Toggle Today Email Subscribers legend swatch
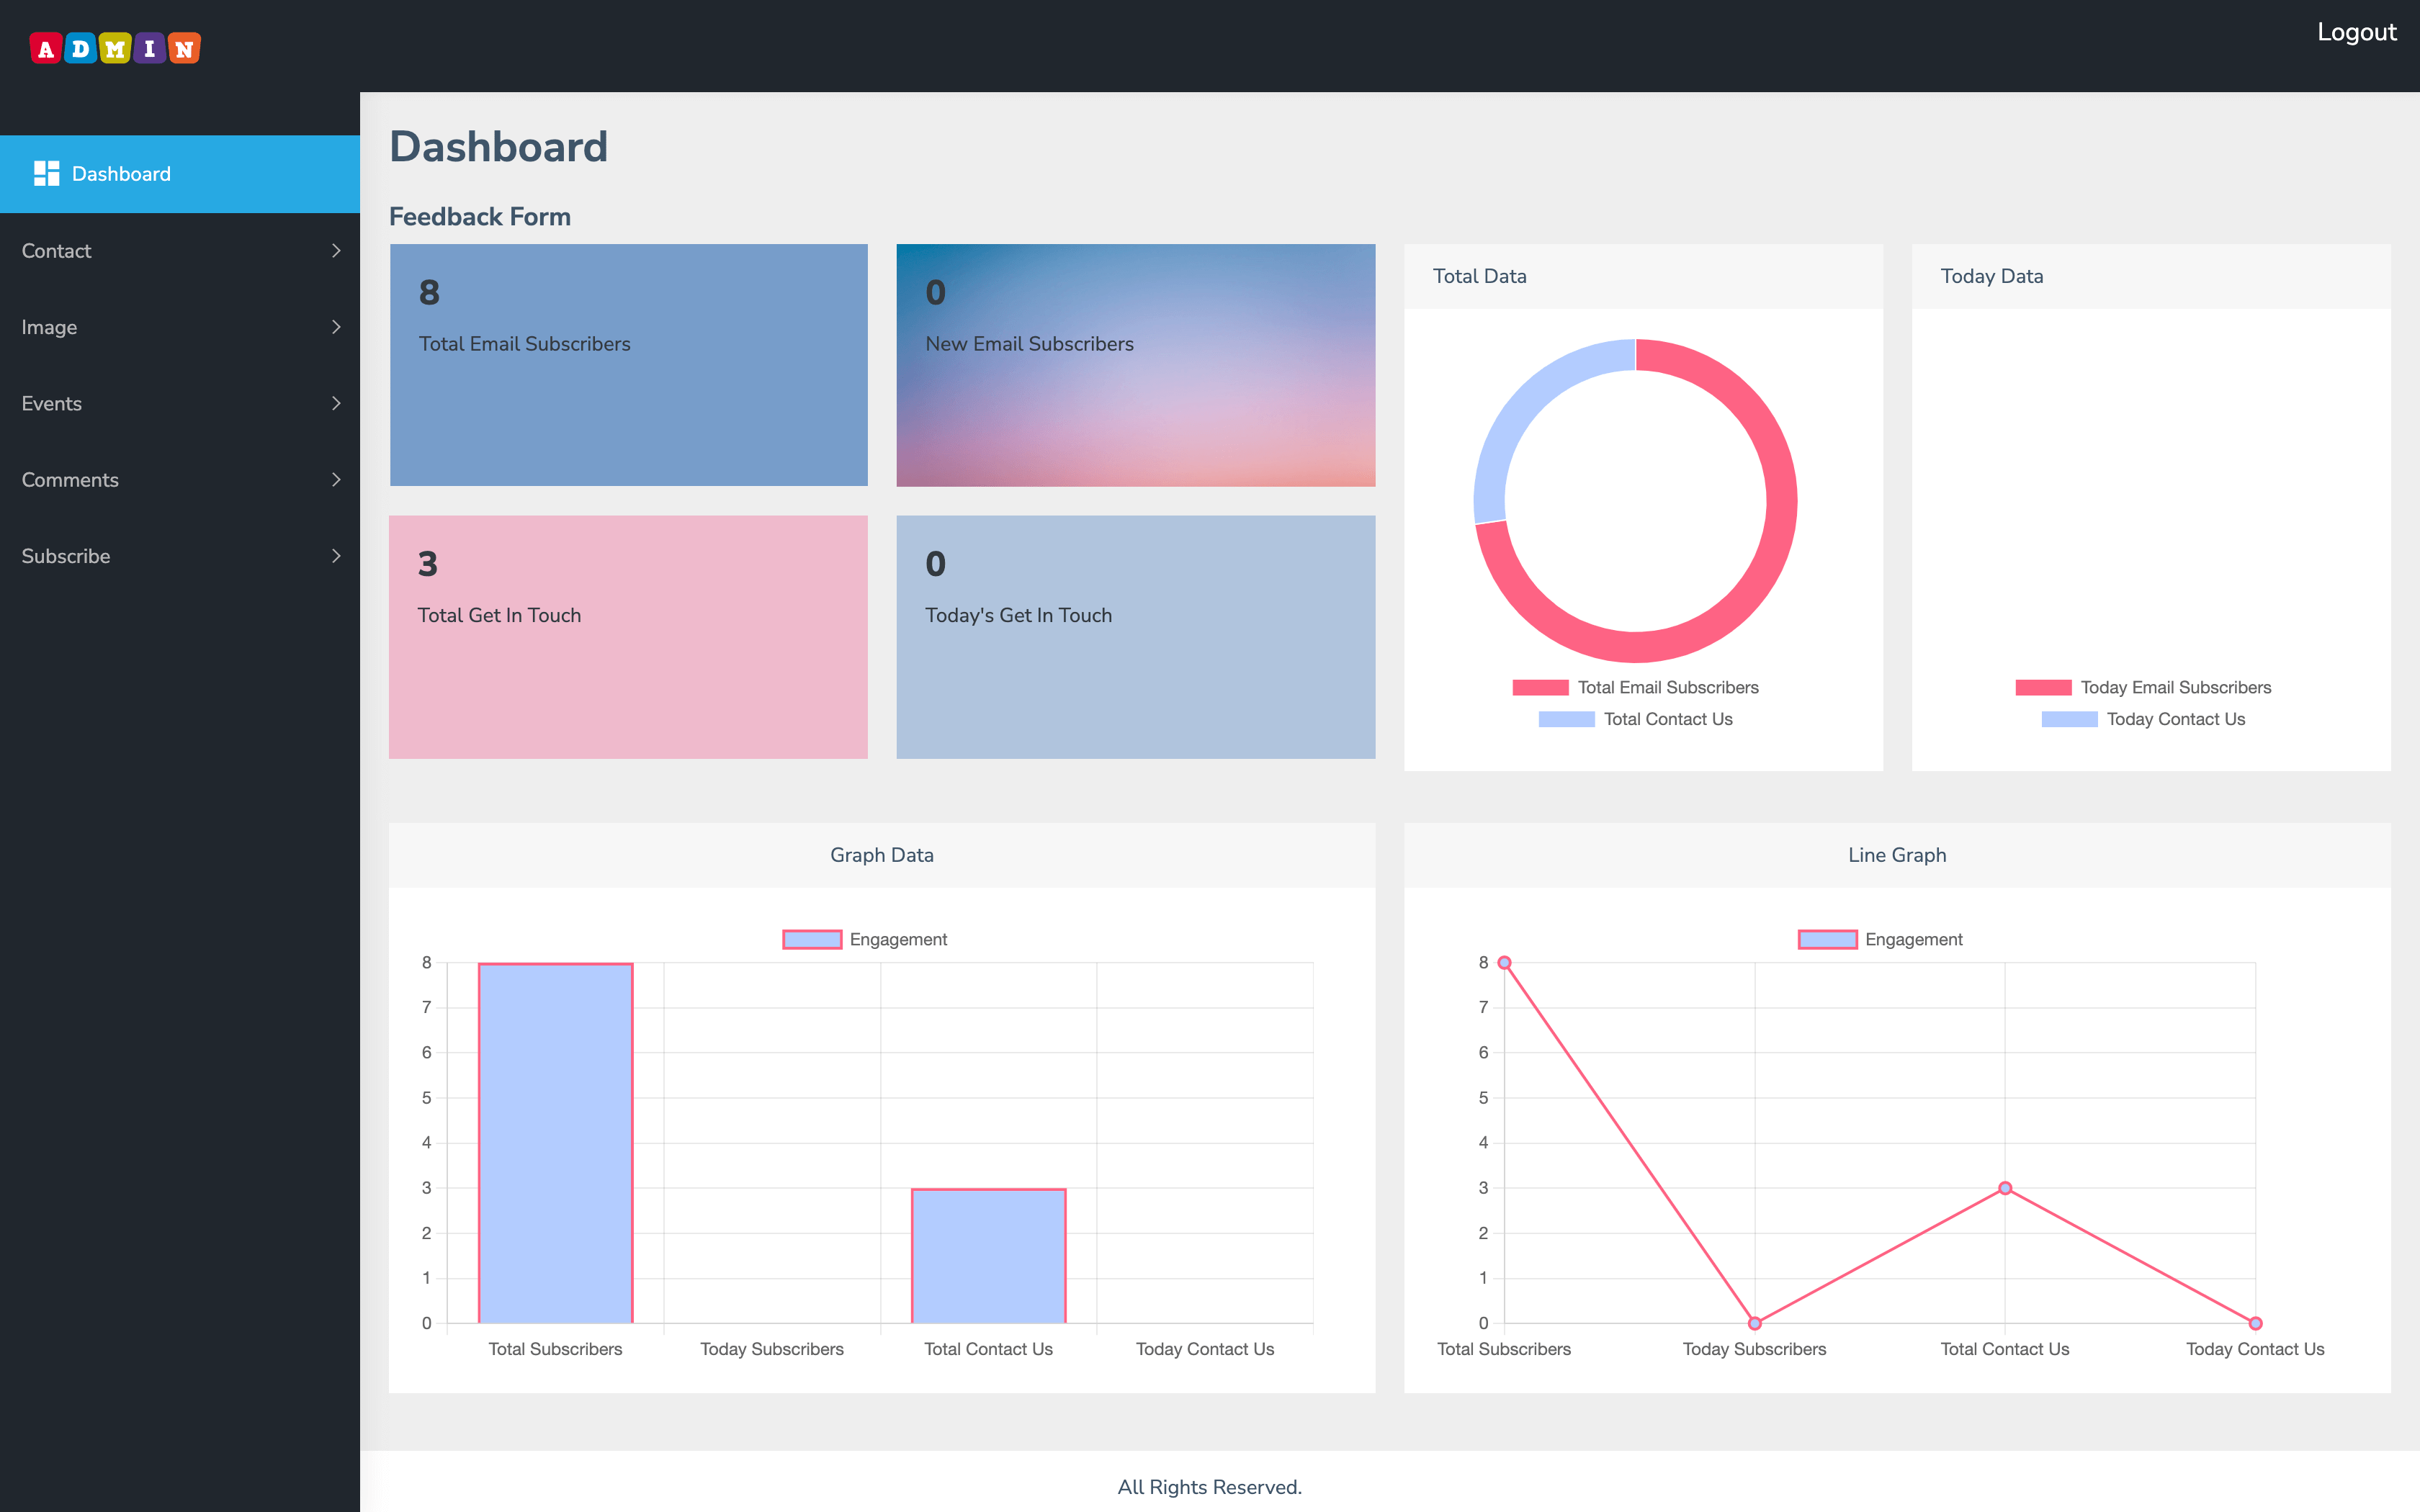 click(2043, 687)
